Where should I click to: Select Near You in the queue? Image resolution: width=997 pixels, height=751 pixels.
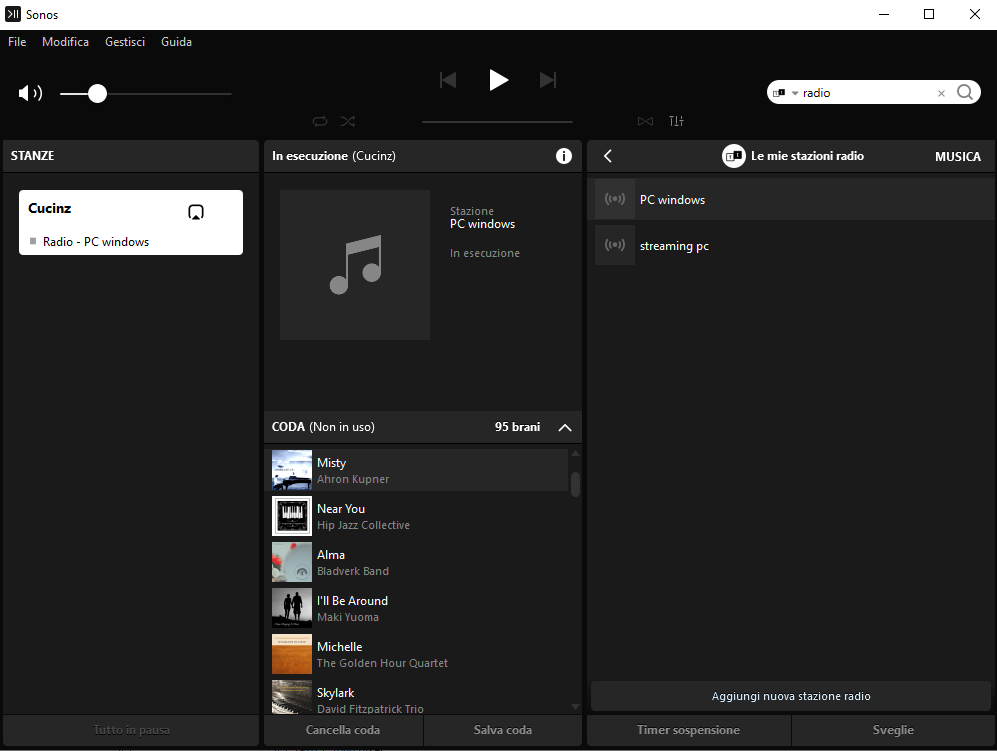[x=417, y=516]
